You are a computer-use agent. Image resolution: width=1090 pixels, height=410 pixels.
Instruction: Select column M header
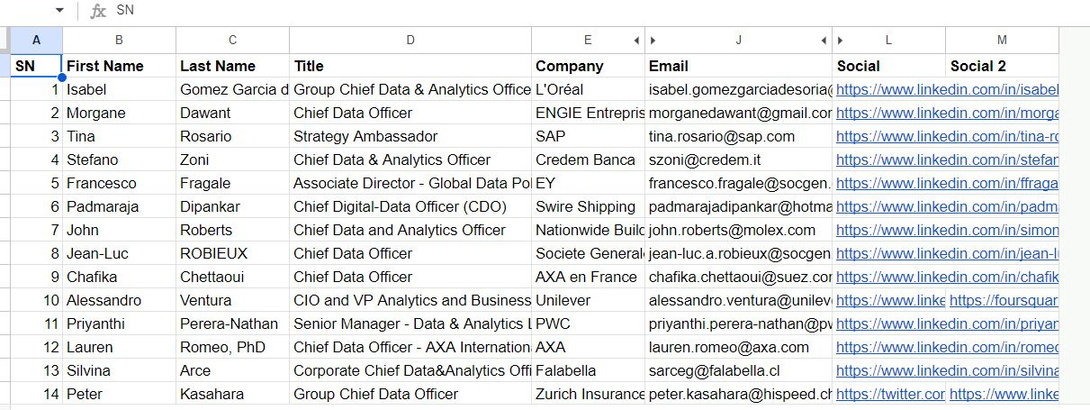pyautogui.click(x=1002, y=40)
